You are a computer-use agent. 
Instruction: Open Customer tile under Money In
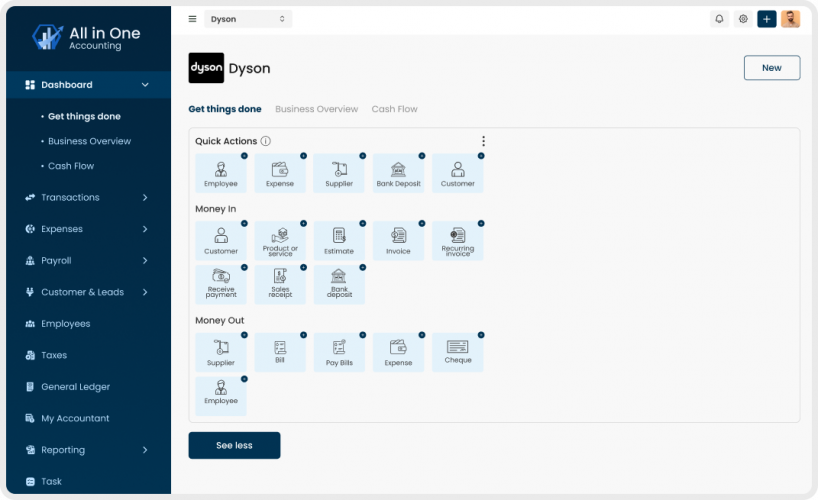click(221, 241)
